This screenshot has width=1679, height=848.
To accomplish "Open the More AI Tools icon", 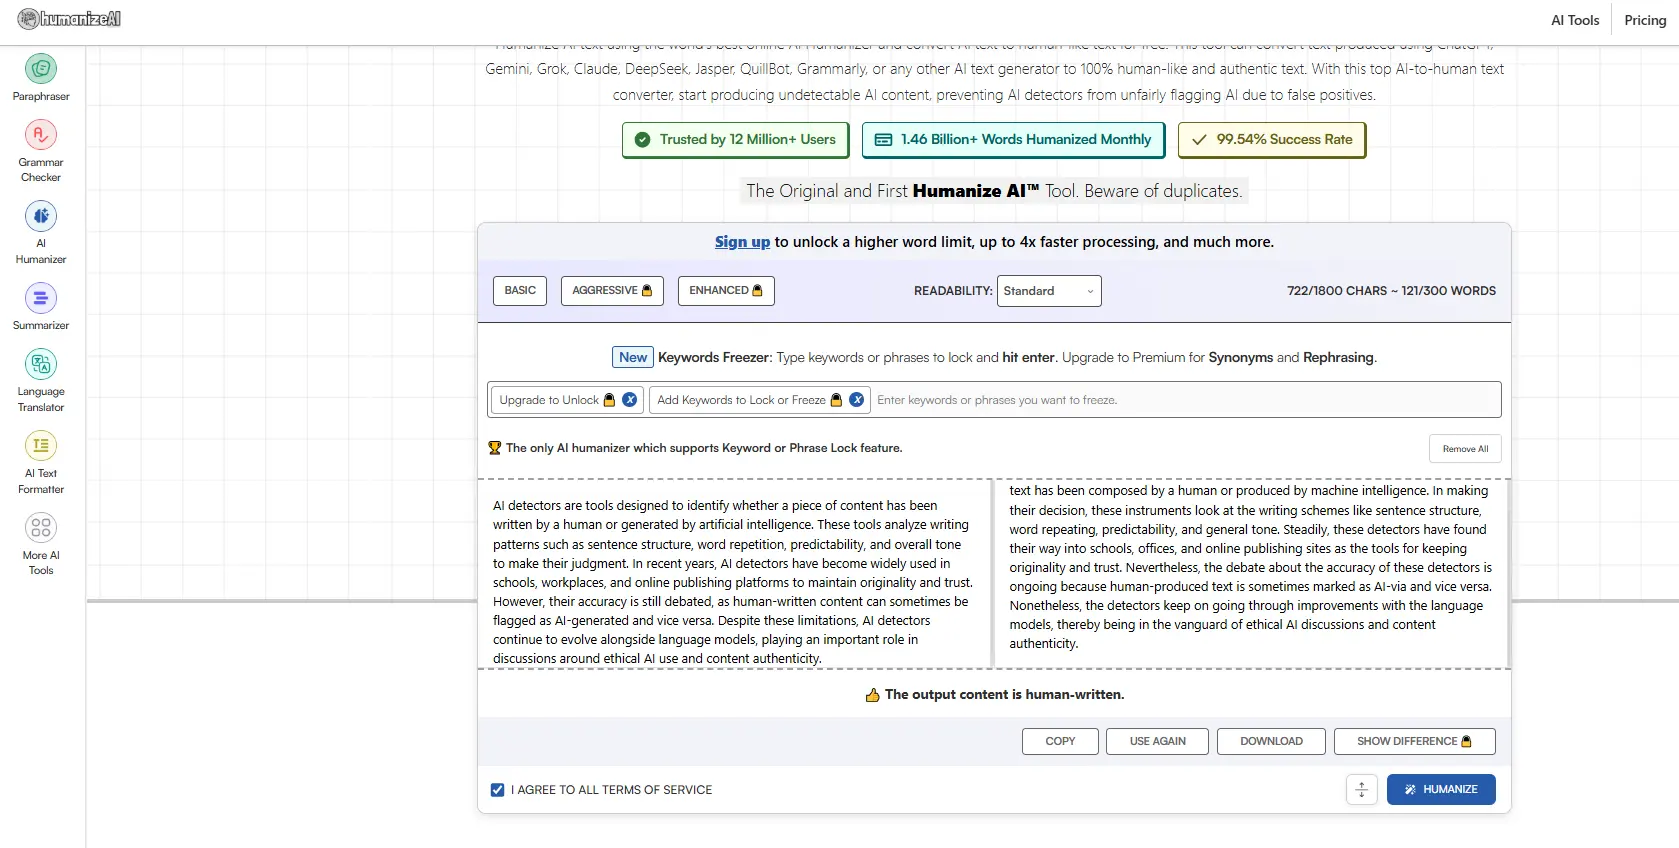I will coord(41,528).
